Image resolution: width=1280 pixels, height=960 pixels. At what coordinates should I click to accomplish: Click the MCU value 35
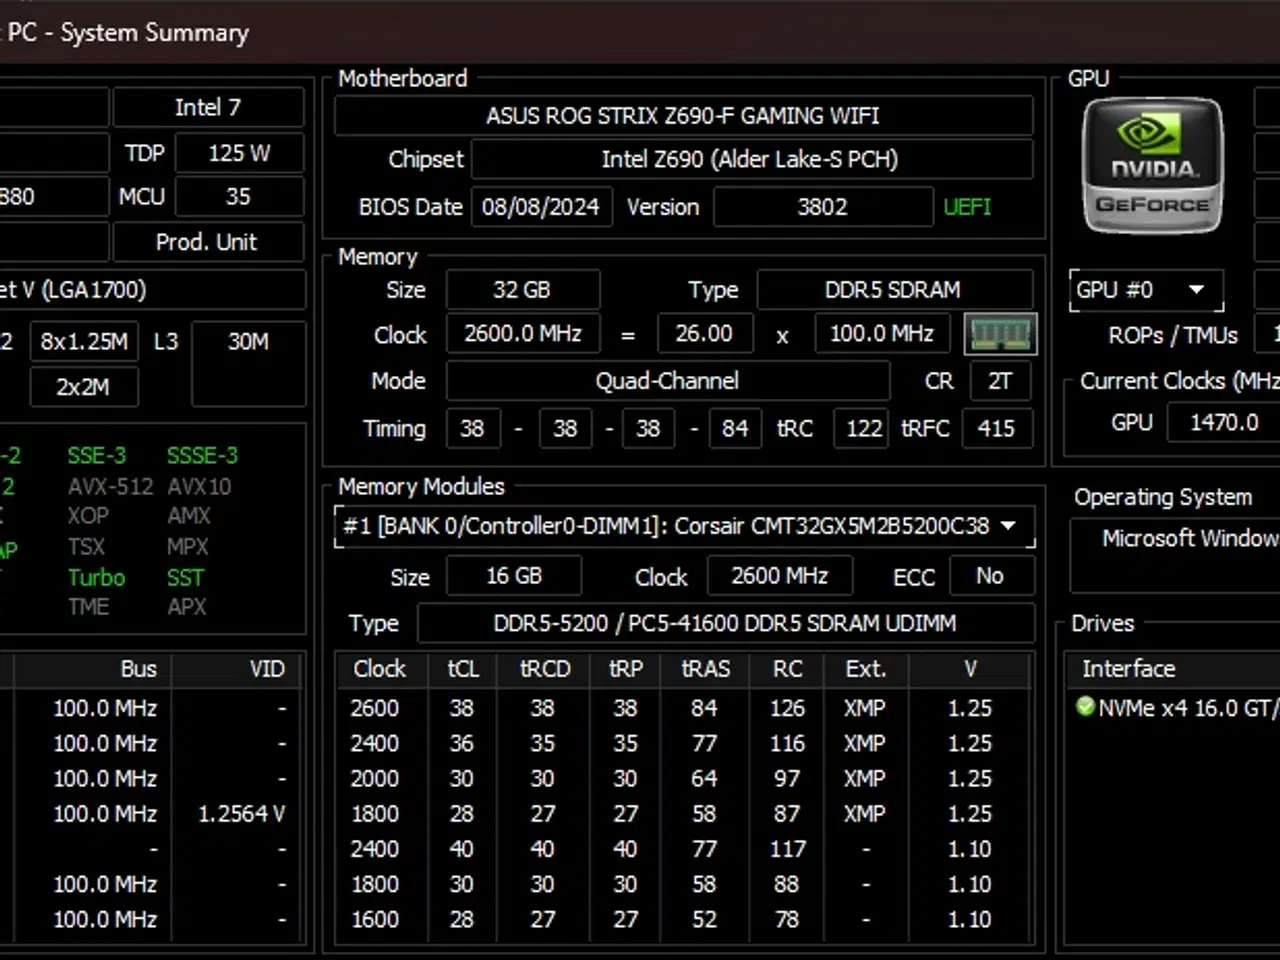click(239, 196)
